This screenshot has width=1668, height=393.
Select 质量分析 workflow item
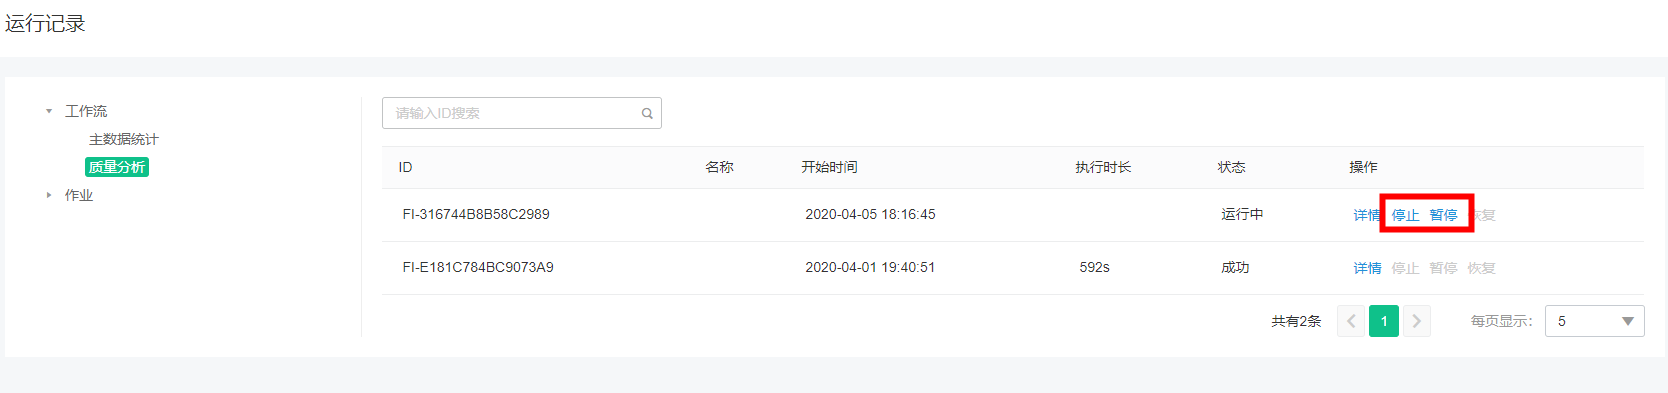coord(117,167)
